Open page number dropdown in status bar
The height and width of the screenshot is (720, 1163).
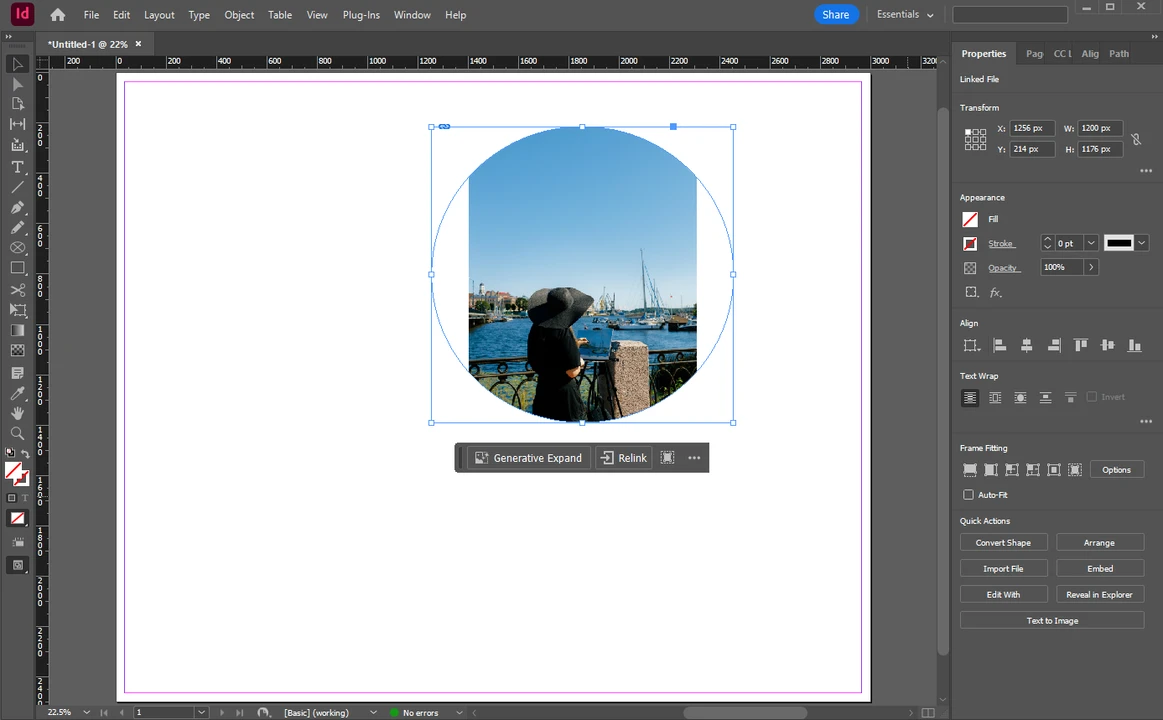coord(201,713)
